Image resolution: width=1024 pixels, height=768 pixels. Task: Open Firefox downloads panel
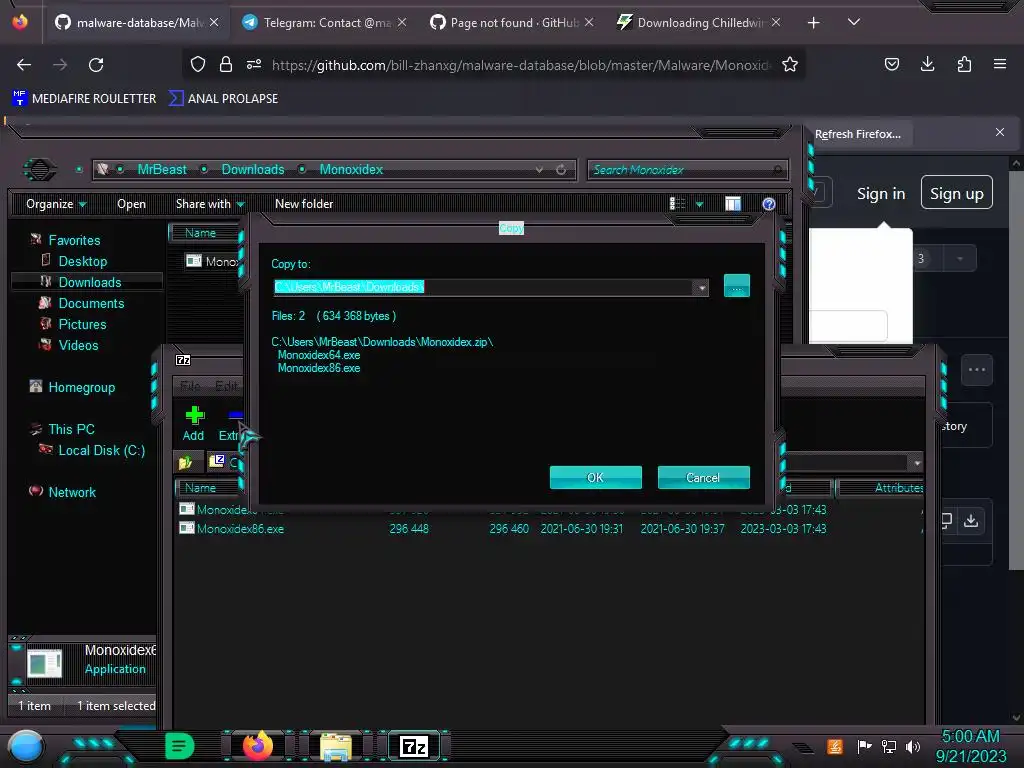pos(927,64)
